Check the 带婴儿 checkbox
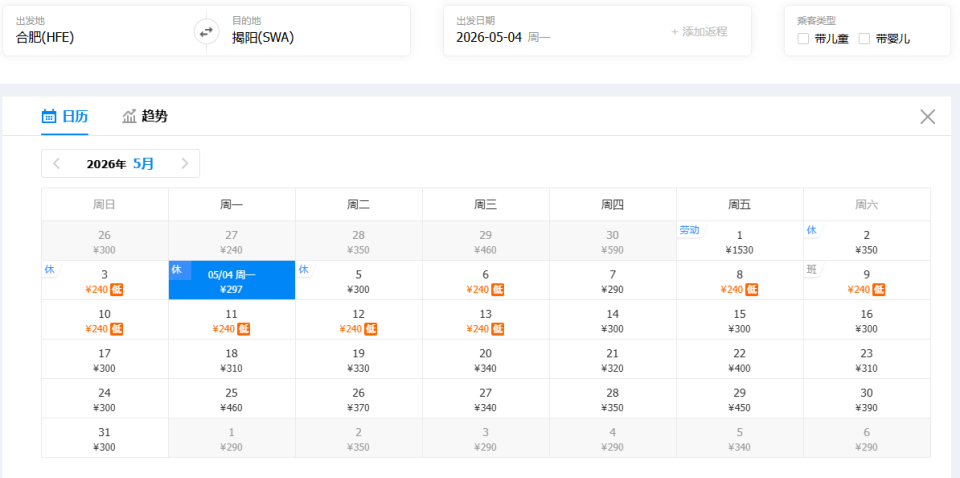The image size is (960, 478). 864,39
